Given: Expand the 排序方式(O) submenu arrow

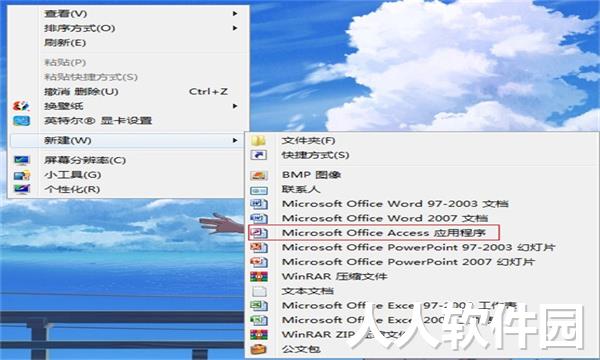Looking at the screenshot, I should coord(235,28).
